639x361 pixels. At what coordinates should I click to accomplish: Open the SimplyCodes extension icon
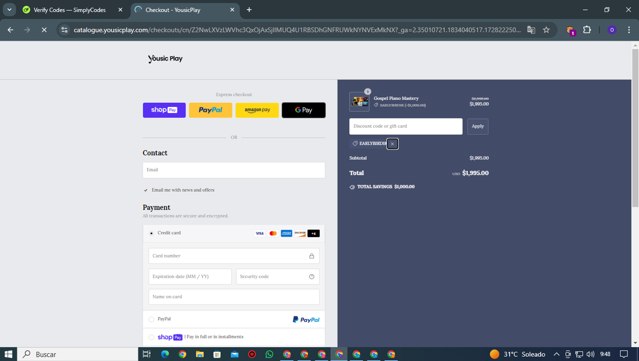pyautogui.click(x=571, y=30)
